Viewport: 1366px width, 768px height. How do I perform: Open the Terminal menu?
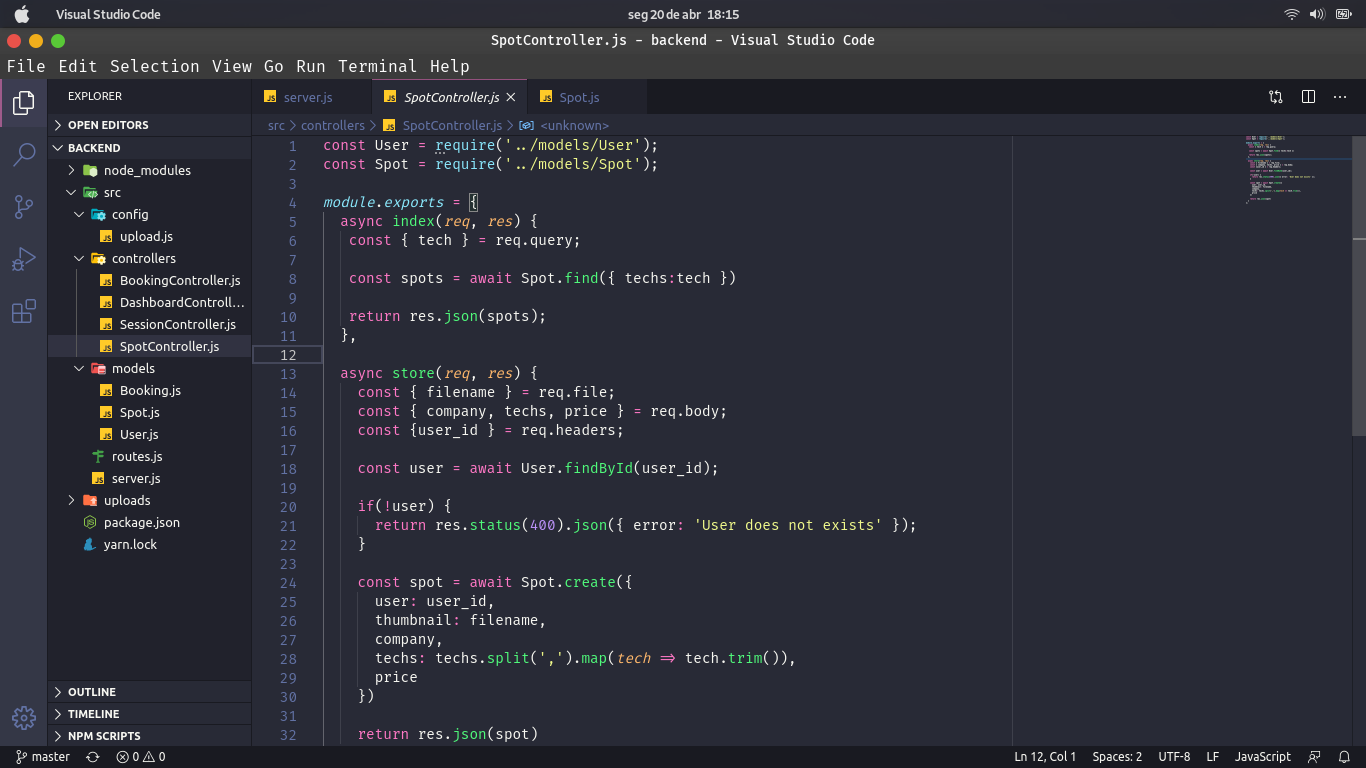tap(377, 66)
